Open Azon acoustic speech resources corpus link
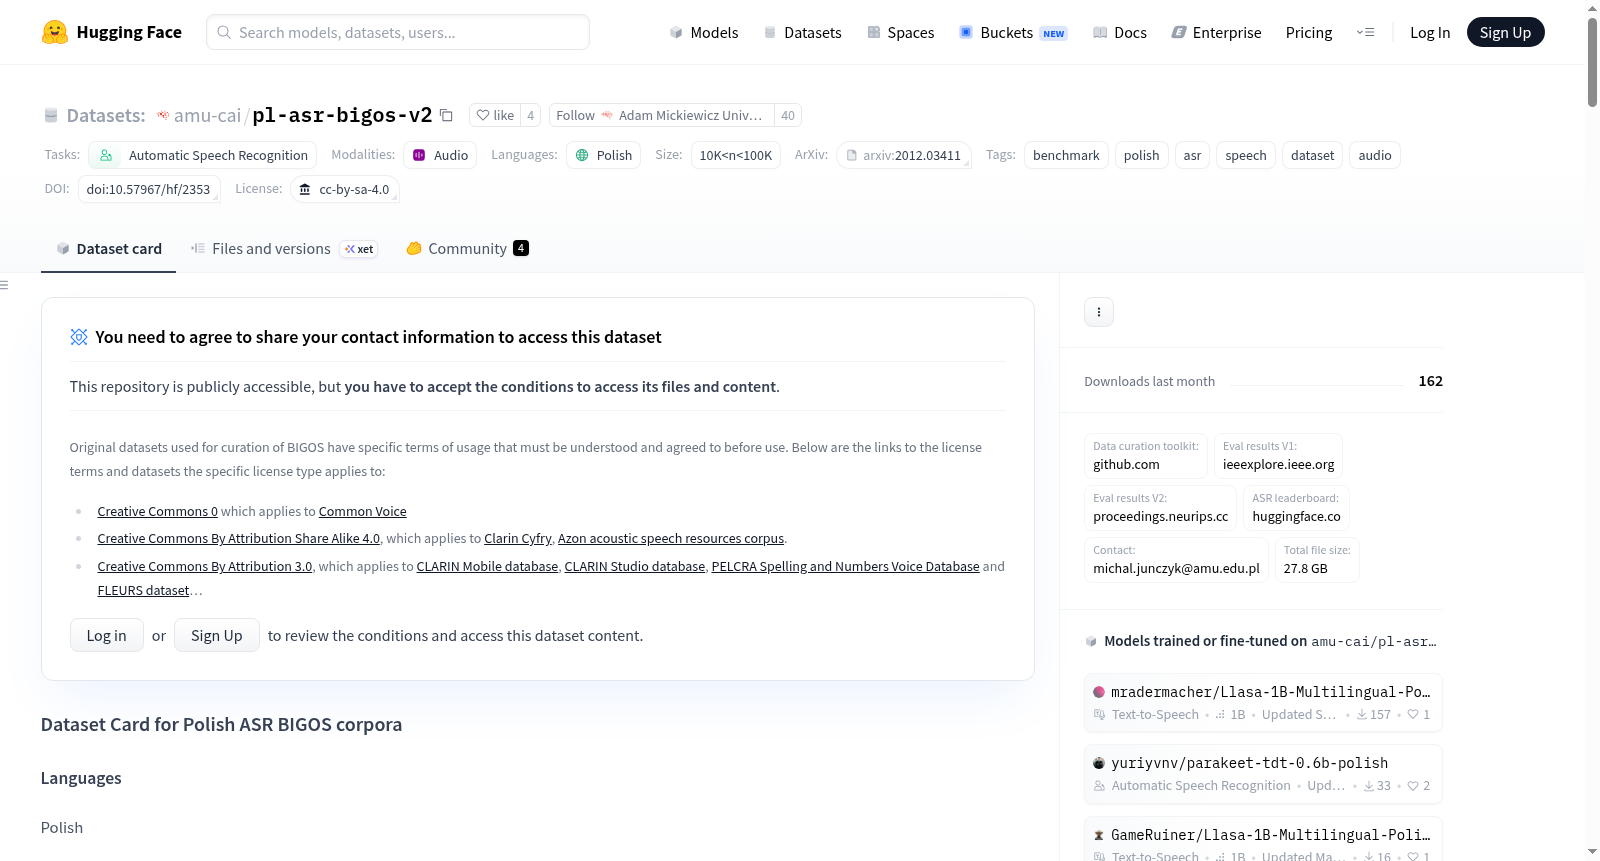 (671, 538)
